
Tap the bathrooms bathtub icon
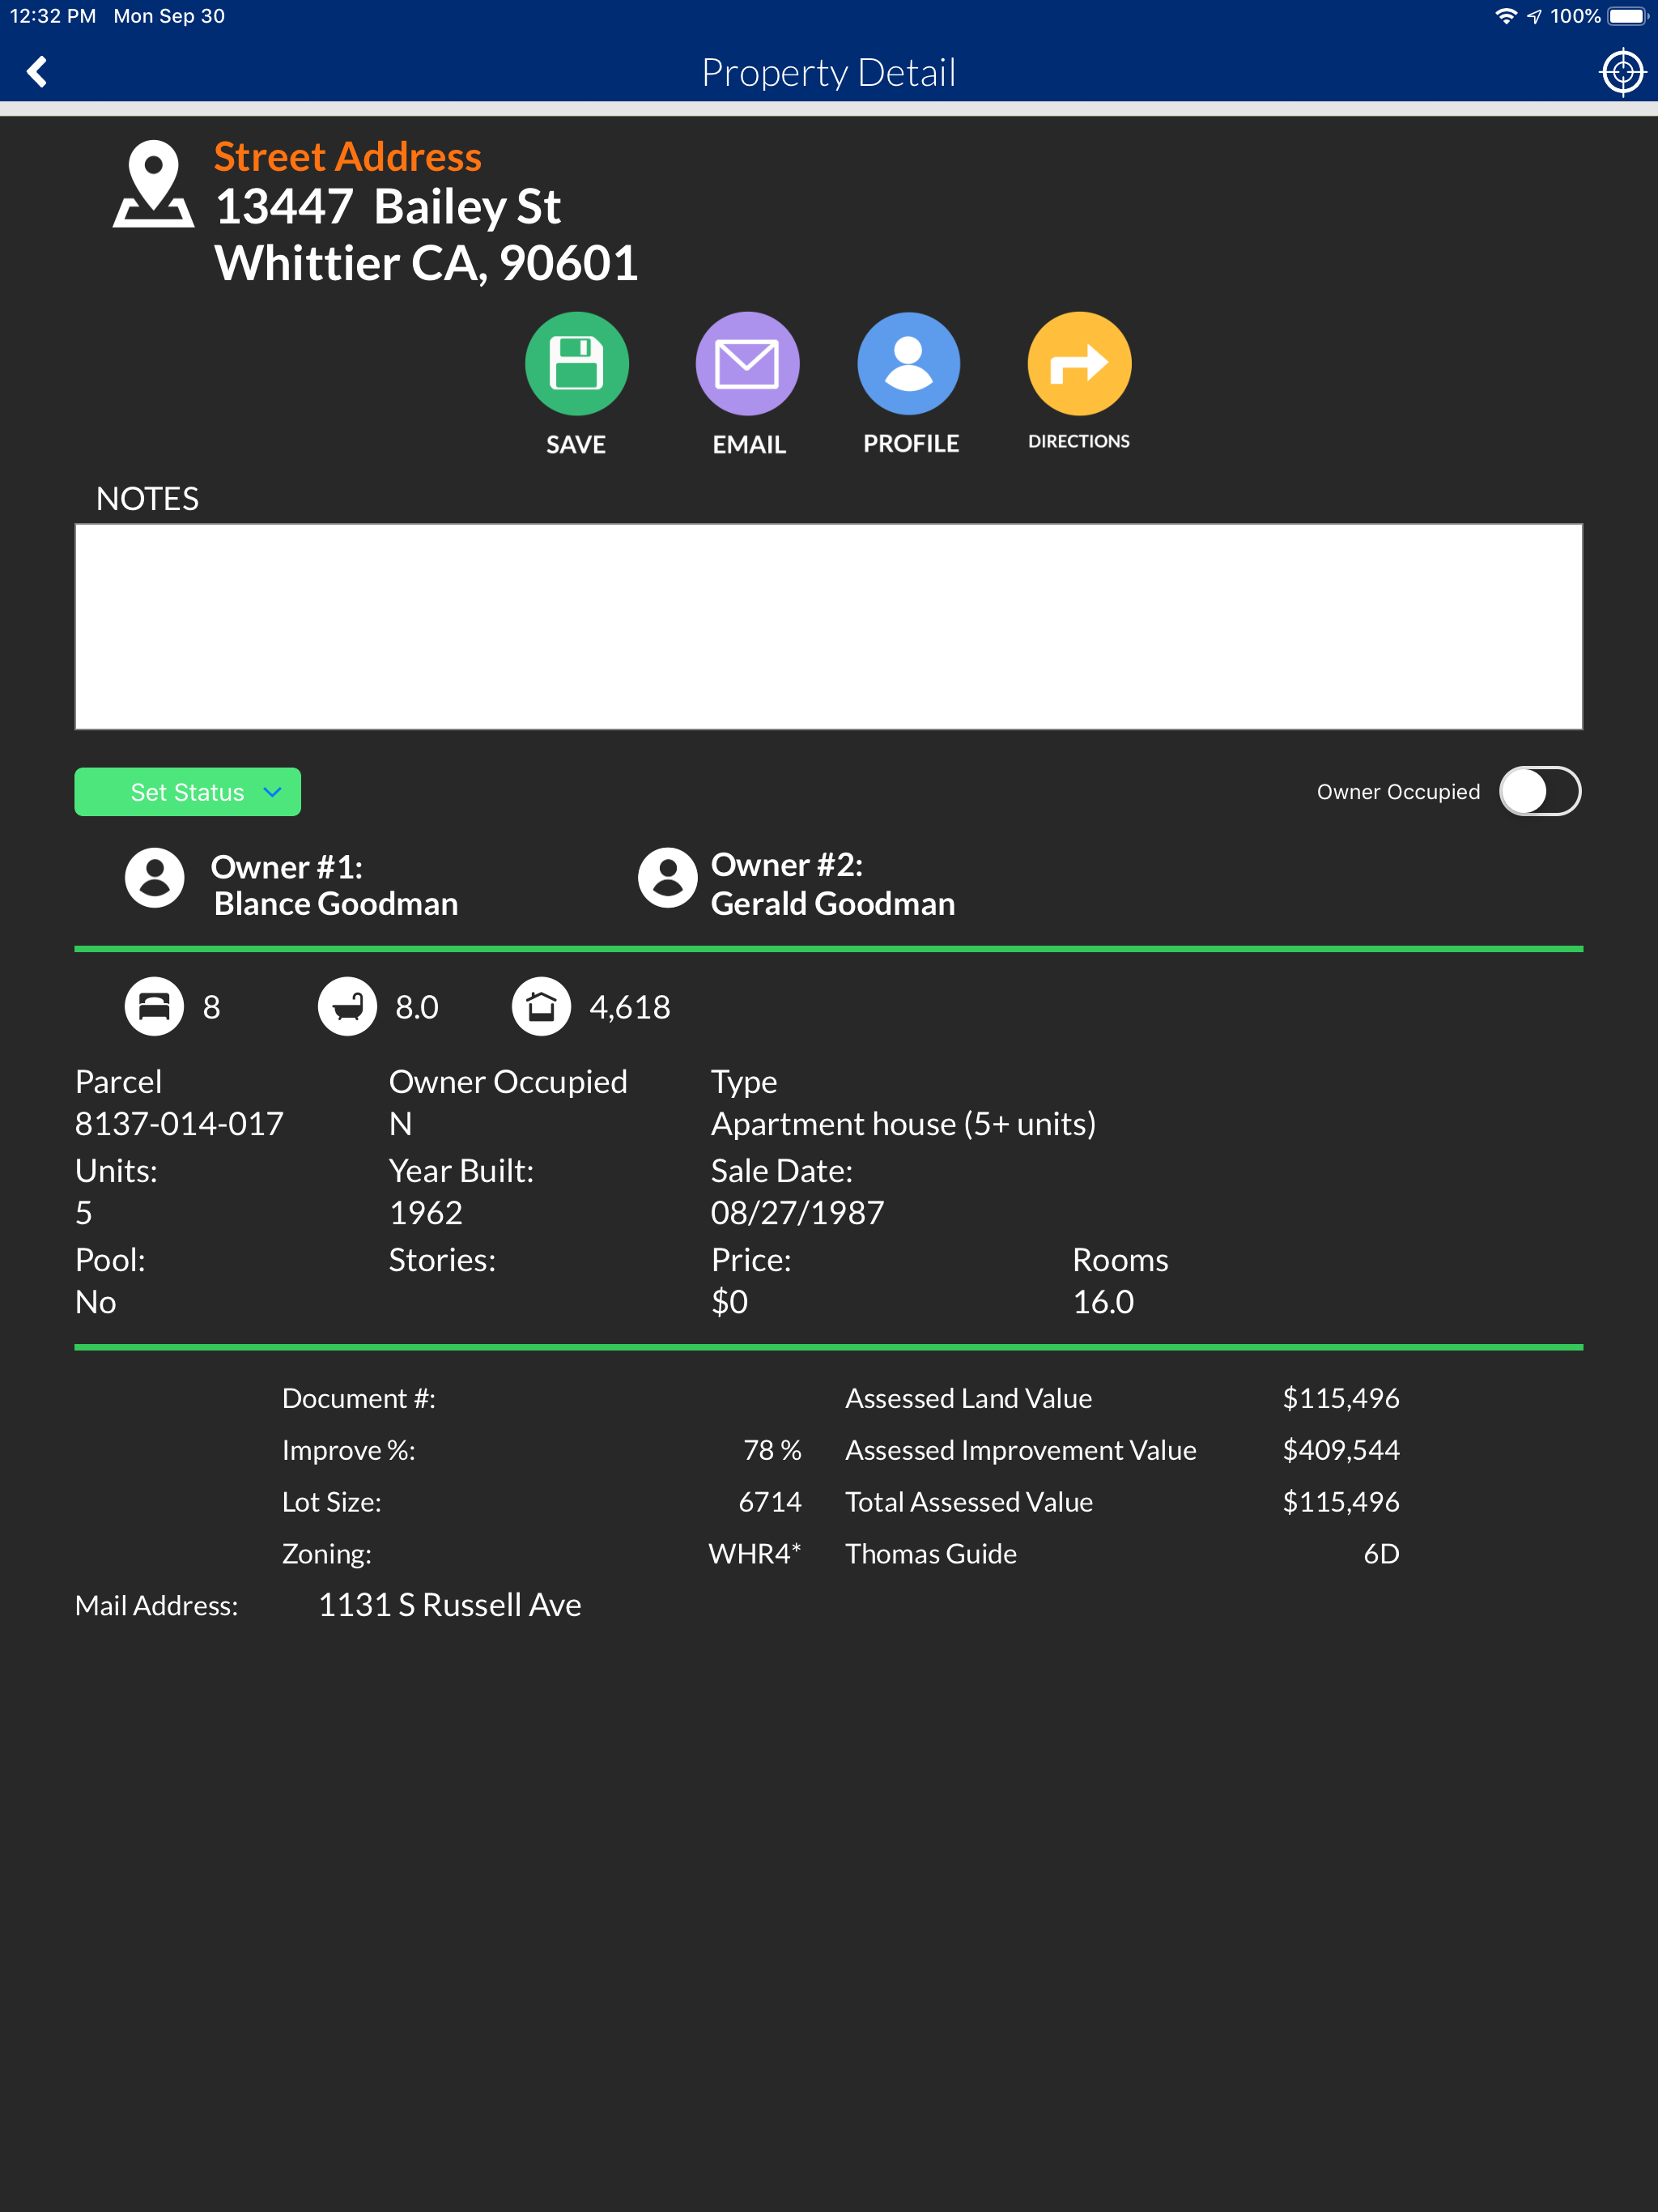pos(347,1006)
